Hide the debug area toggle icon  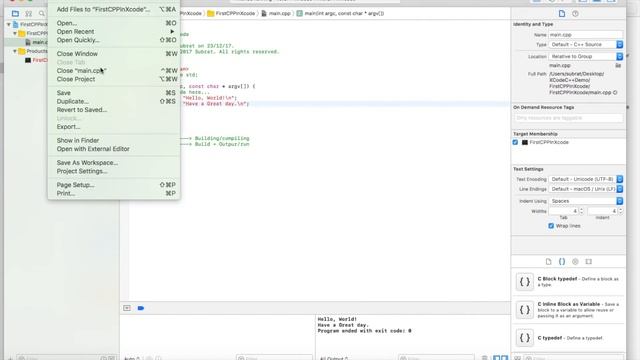pyautogui.click(x=127, y=308)
